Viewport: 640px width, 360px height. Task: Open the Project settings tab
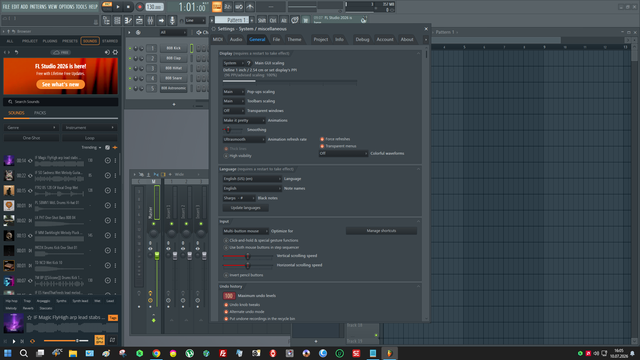coord(320,40)
